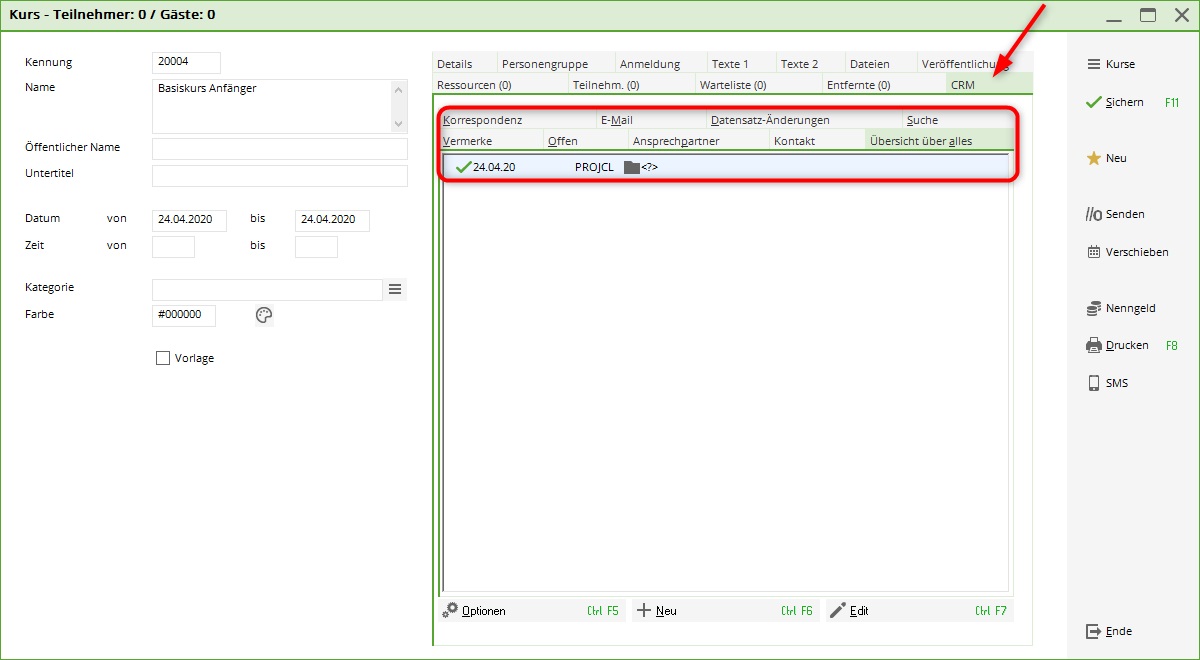Open the Warteliste (0) tab
Image resolution: width=1200 pixels, height=660 pixels.
tap(733, 85)
